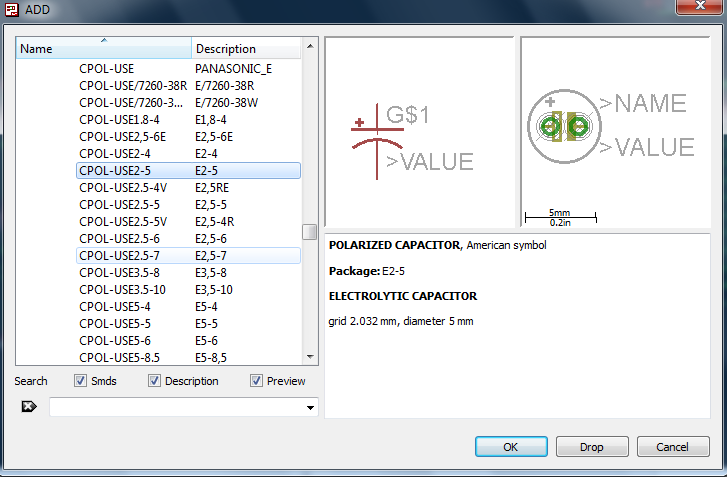Screen dimensions: 727x477
Task: Select the CPOL-USE row
Action: point(188,69)
